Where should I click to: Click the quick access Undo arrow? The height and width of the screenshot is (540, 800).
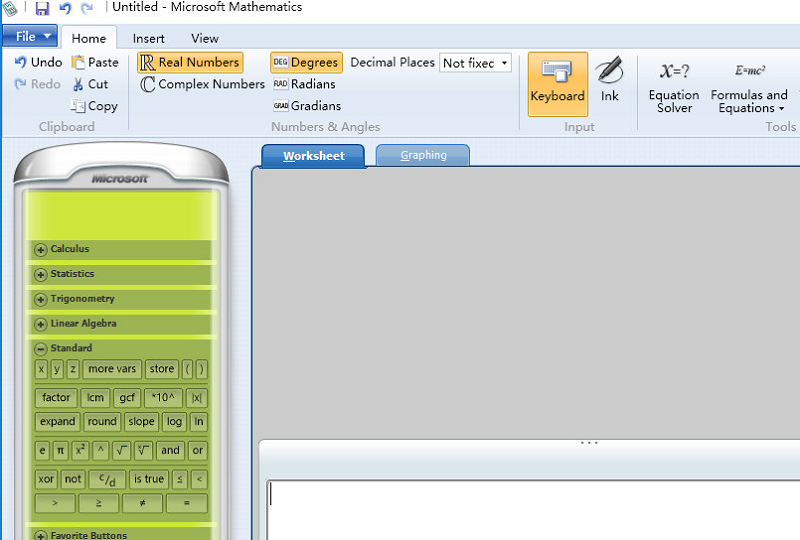tap(65, 8)
